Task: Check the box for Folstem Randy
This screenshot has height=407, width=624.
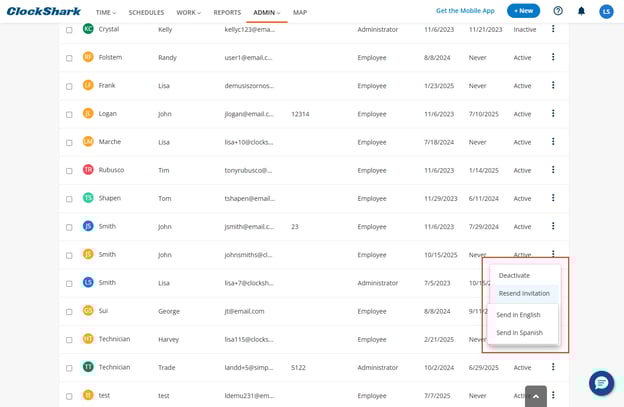Action: tap(69, 58)
